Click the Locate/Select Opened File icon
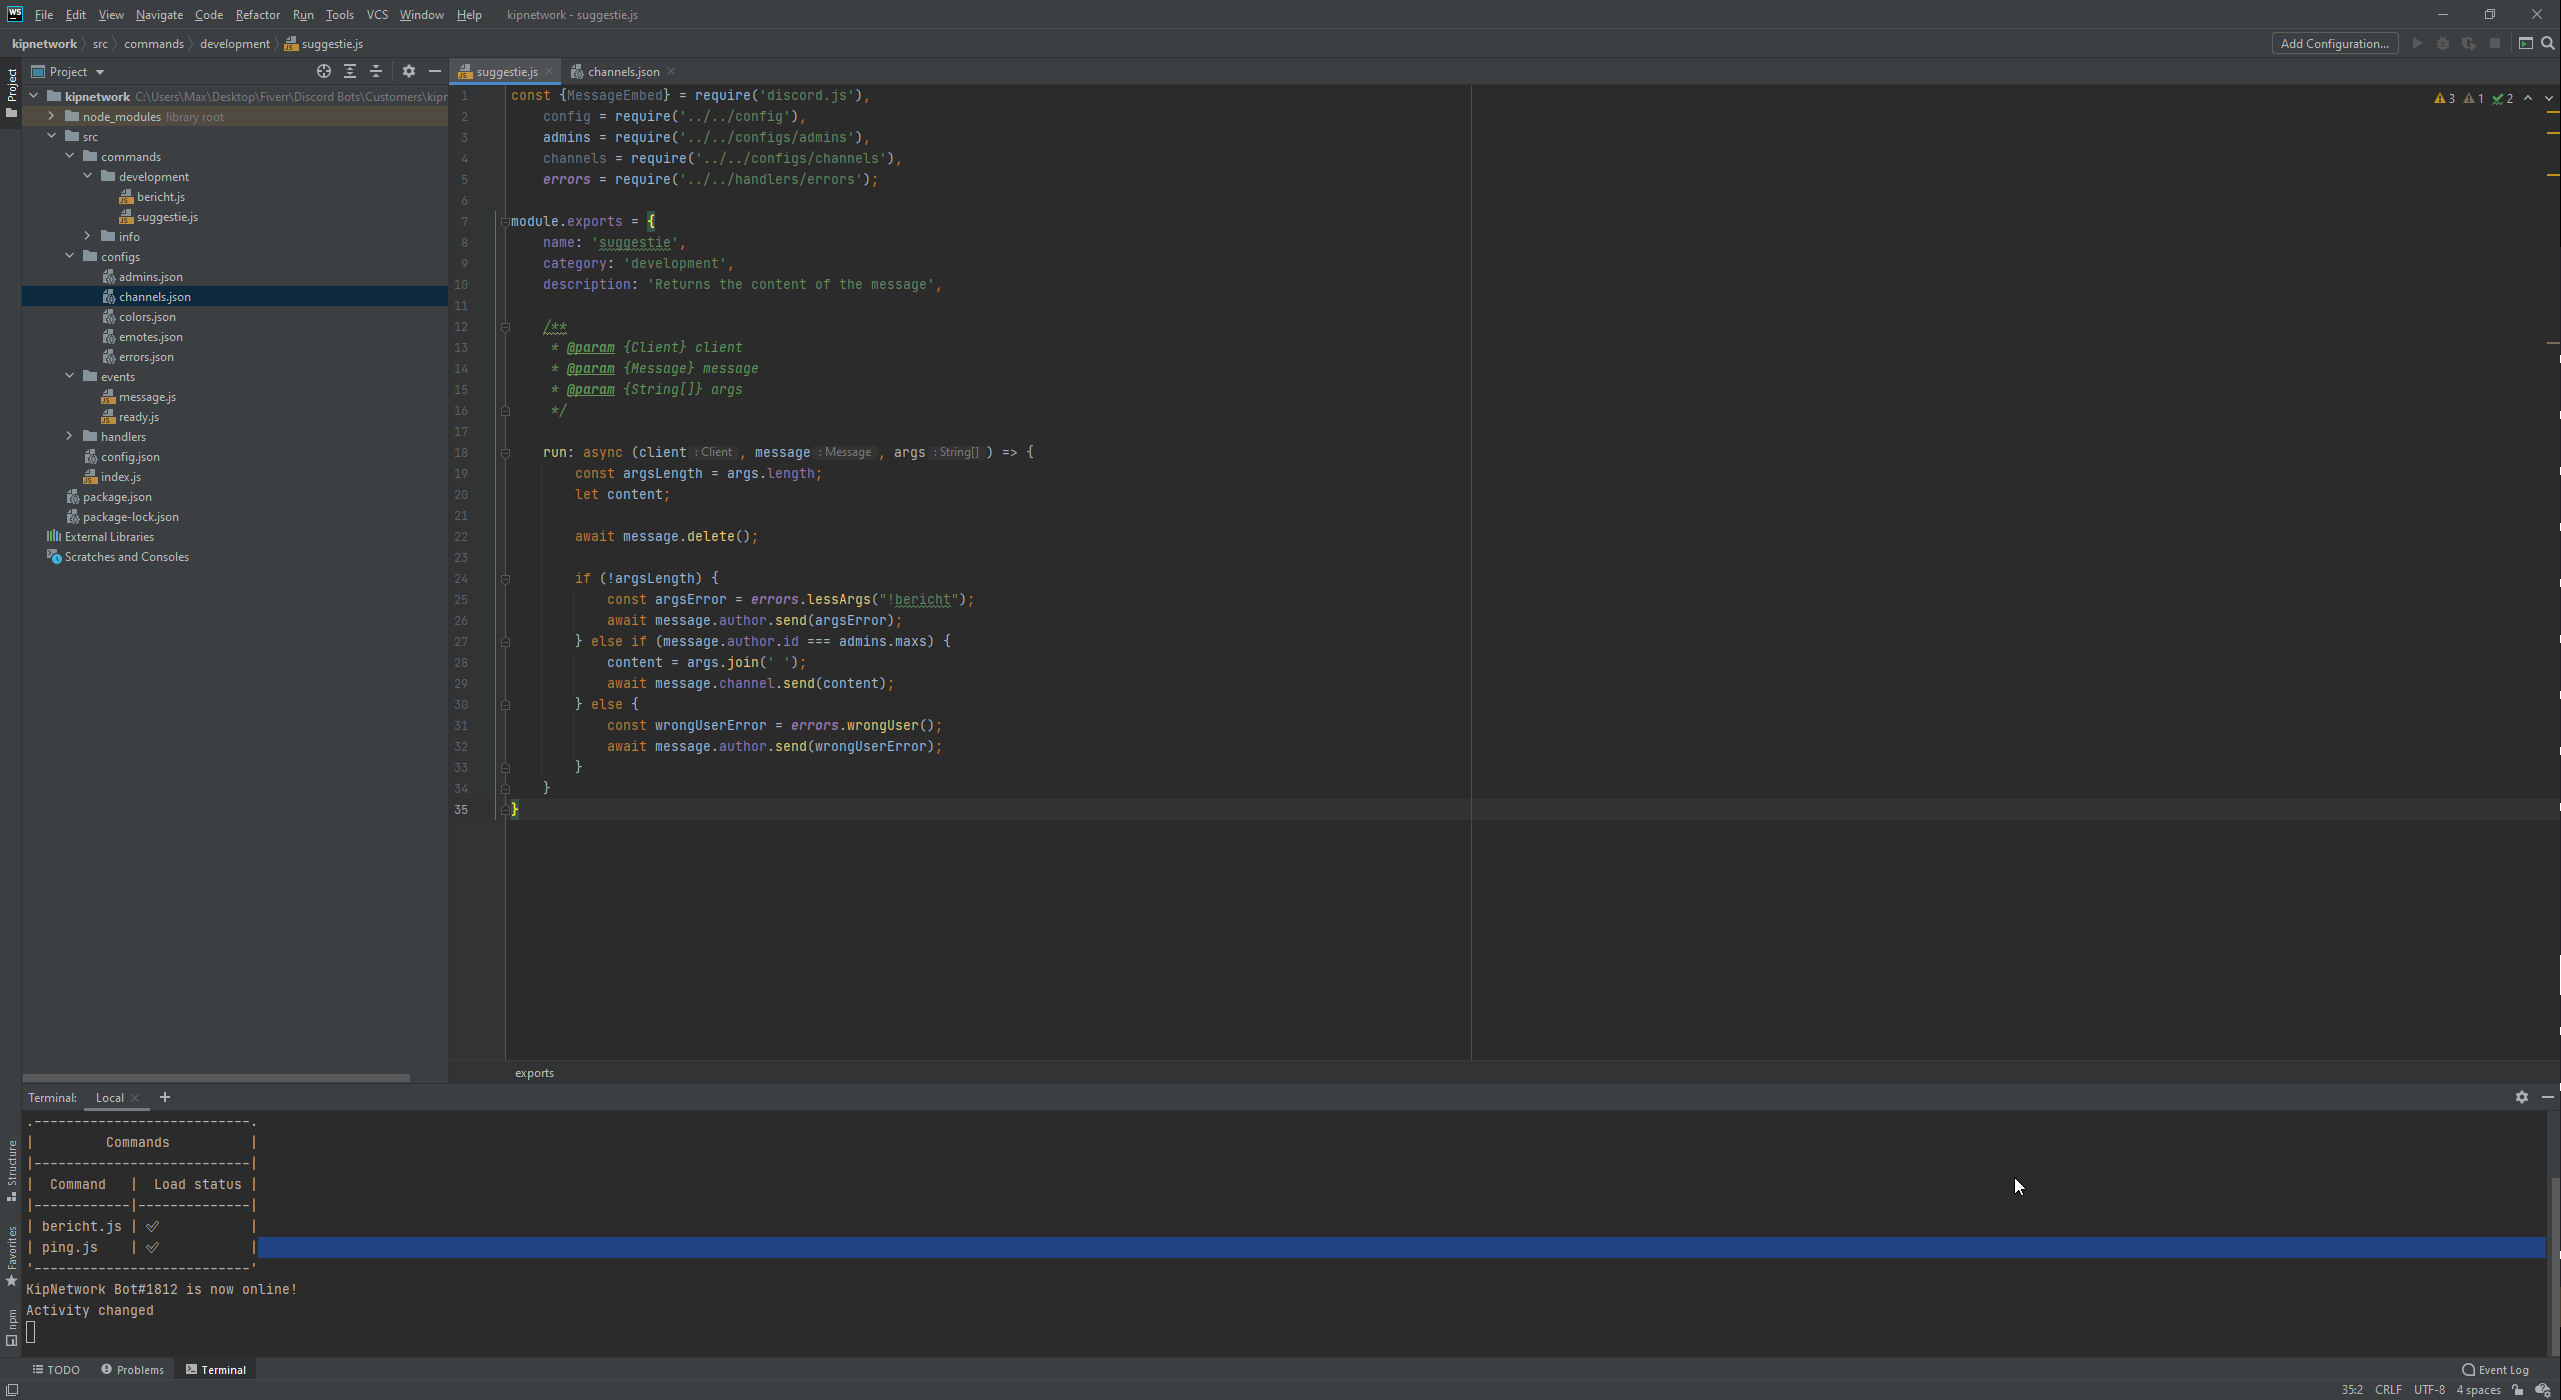 [x=323, y=71]
